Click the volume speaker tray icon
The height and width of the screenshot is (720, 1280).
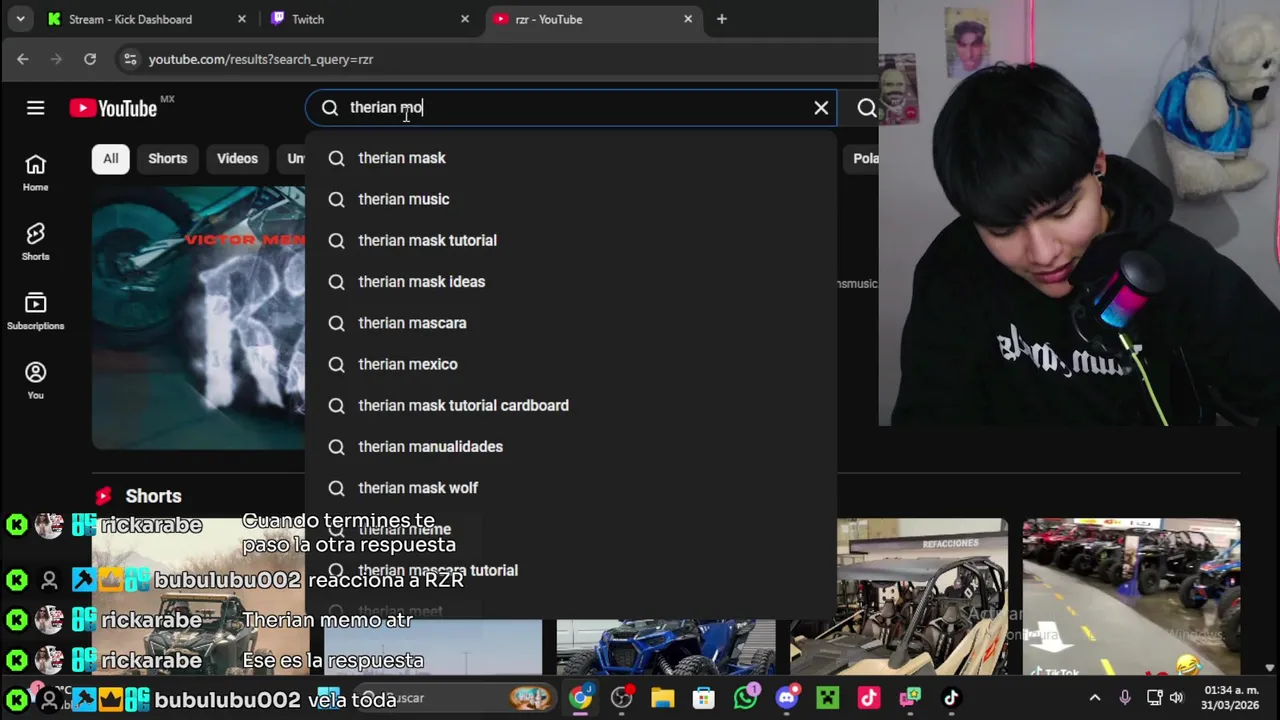1176,698
